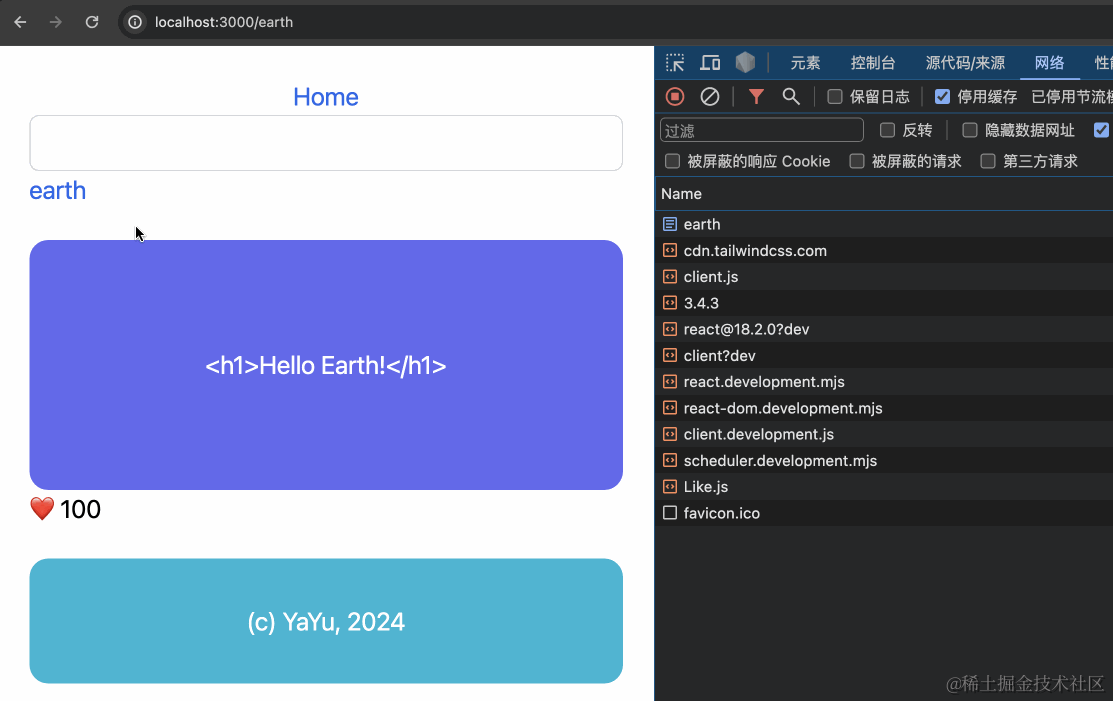The height and width of the screenshot is (701, 1113).
Task: Open the 已停用节流模式 throttling dropdown
Action: pyautogui.click(x=1070, y=97)
